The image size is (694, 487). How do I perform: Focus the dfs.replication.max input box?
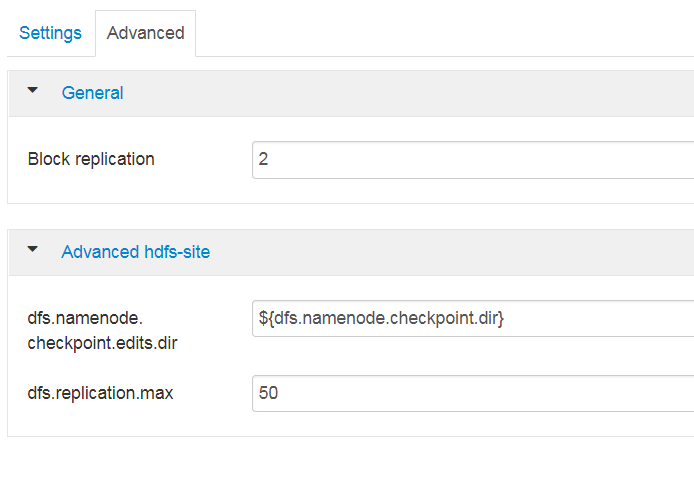click(x=472, y=393)
